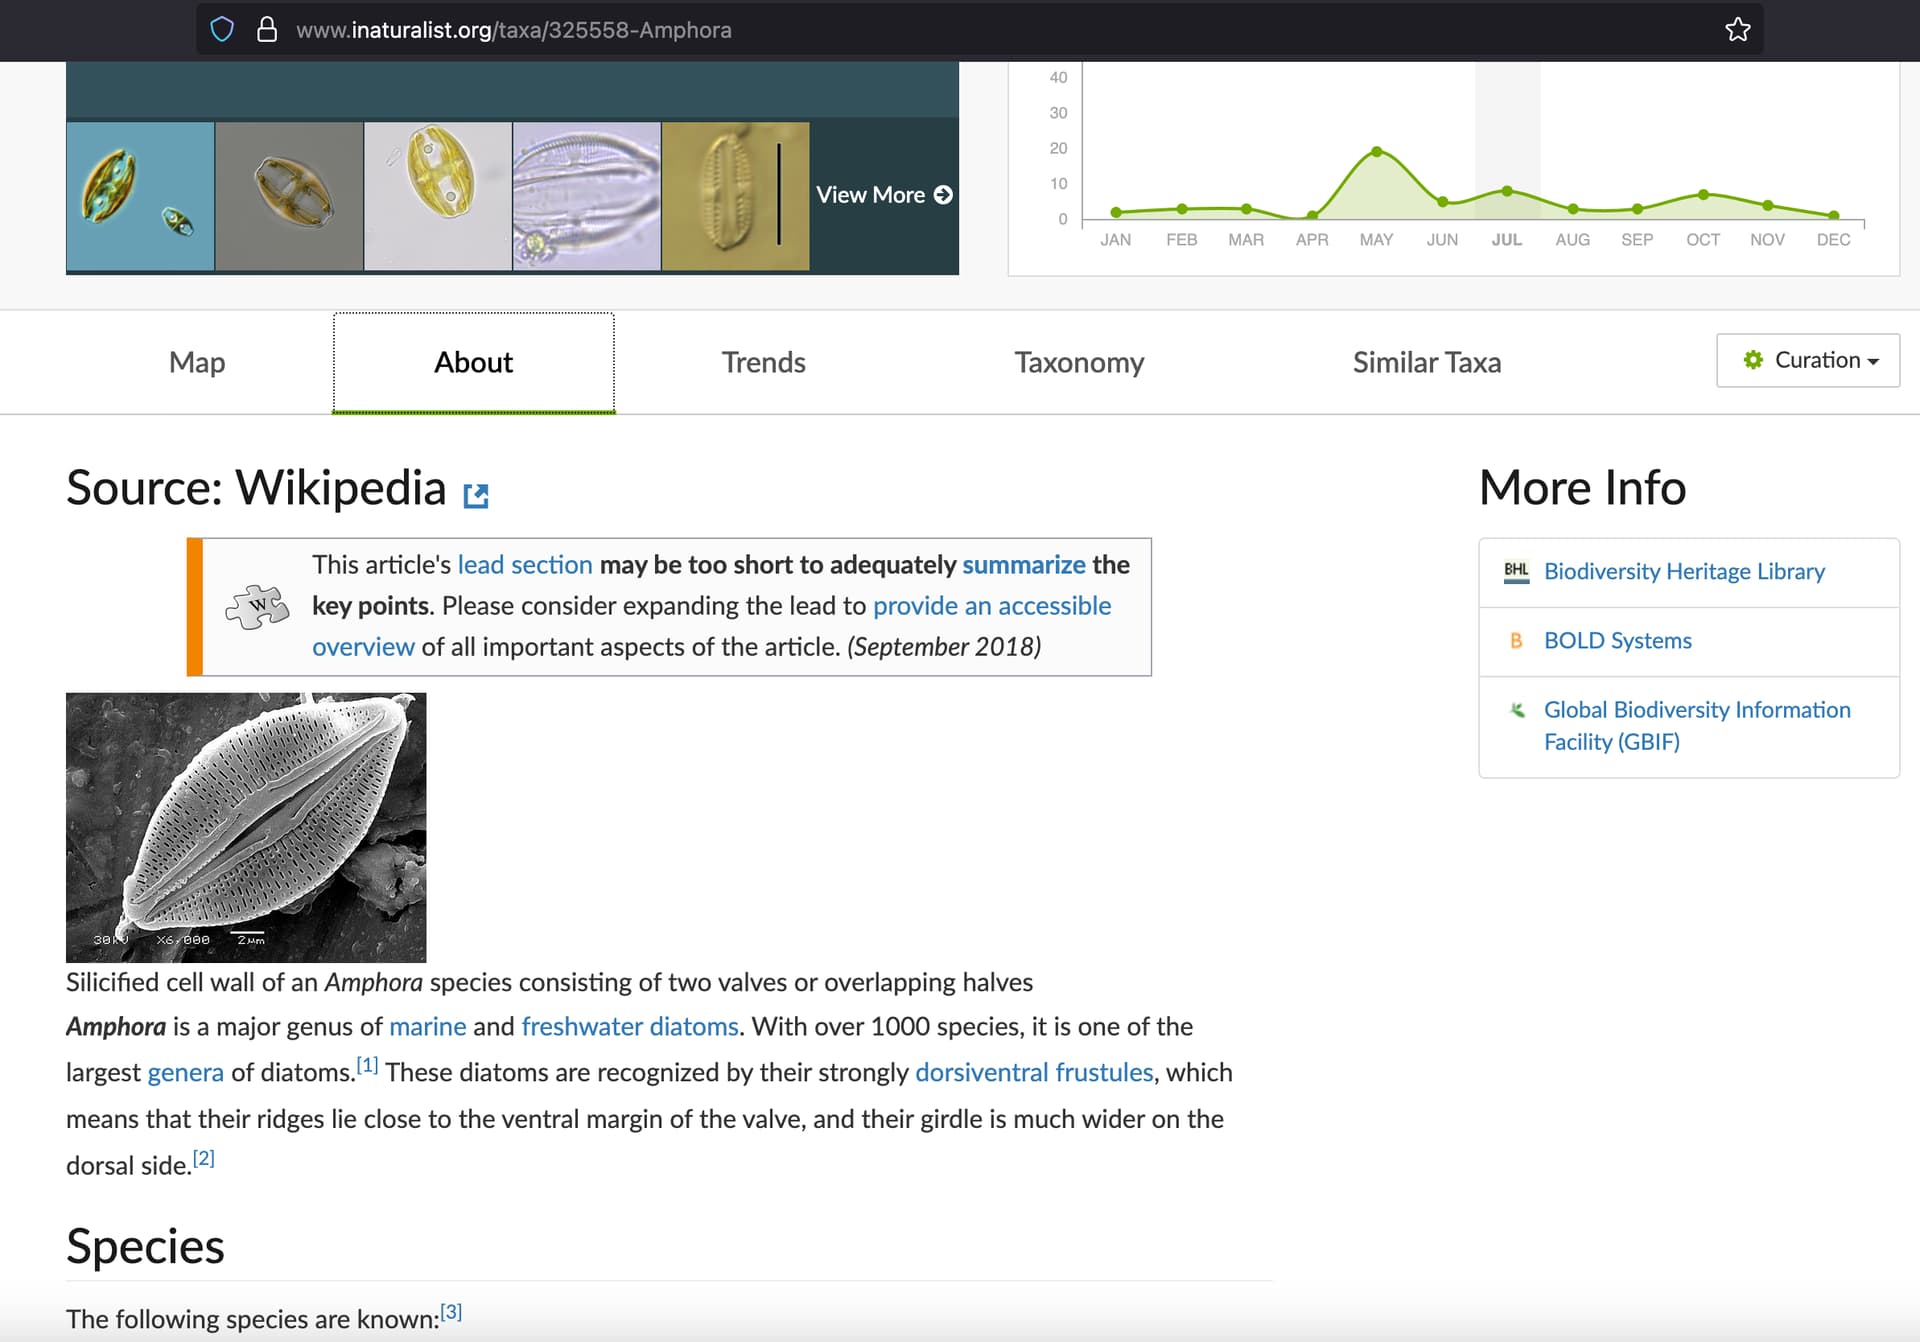Switch to the Map tab
Screen dimensions: 1920x1342
coord(197,362)
